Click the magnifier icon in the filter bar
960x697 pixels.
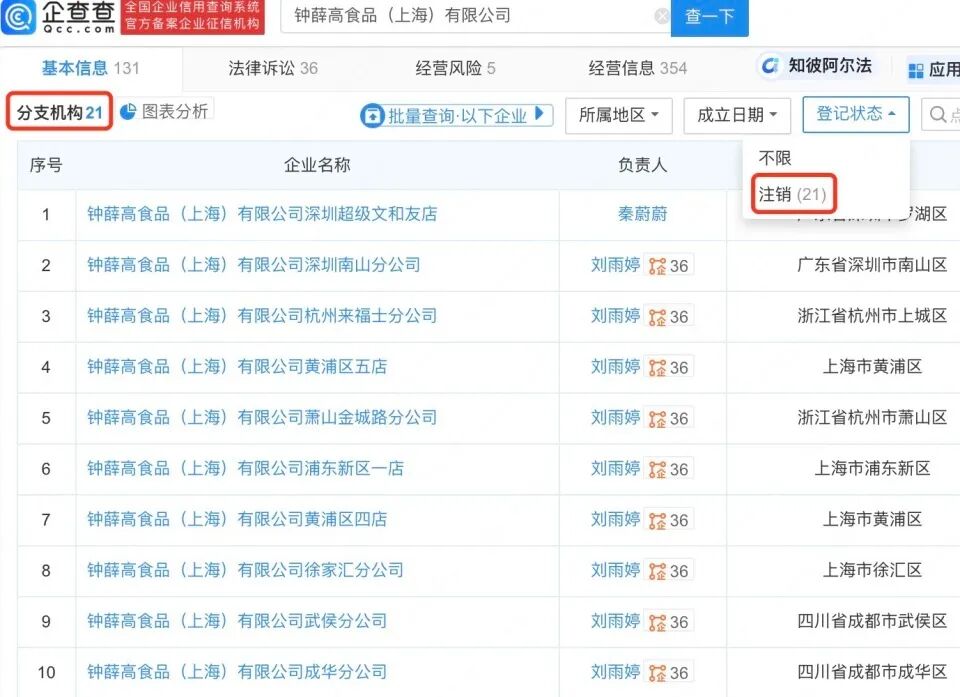937,114
